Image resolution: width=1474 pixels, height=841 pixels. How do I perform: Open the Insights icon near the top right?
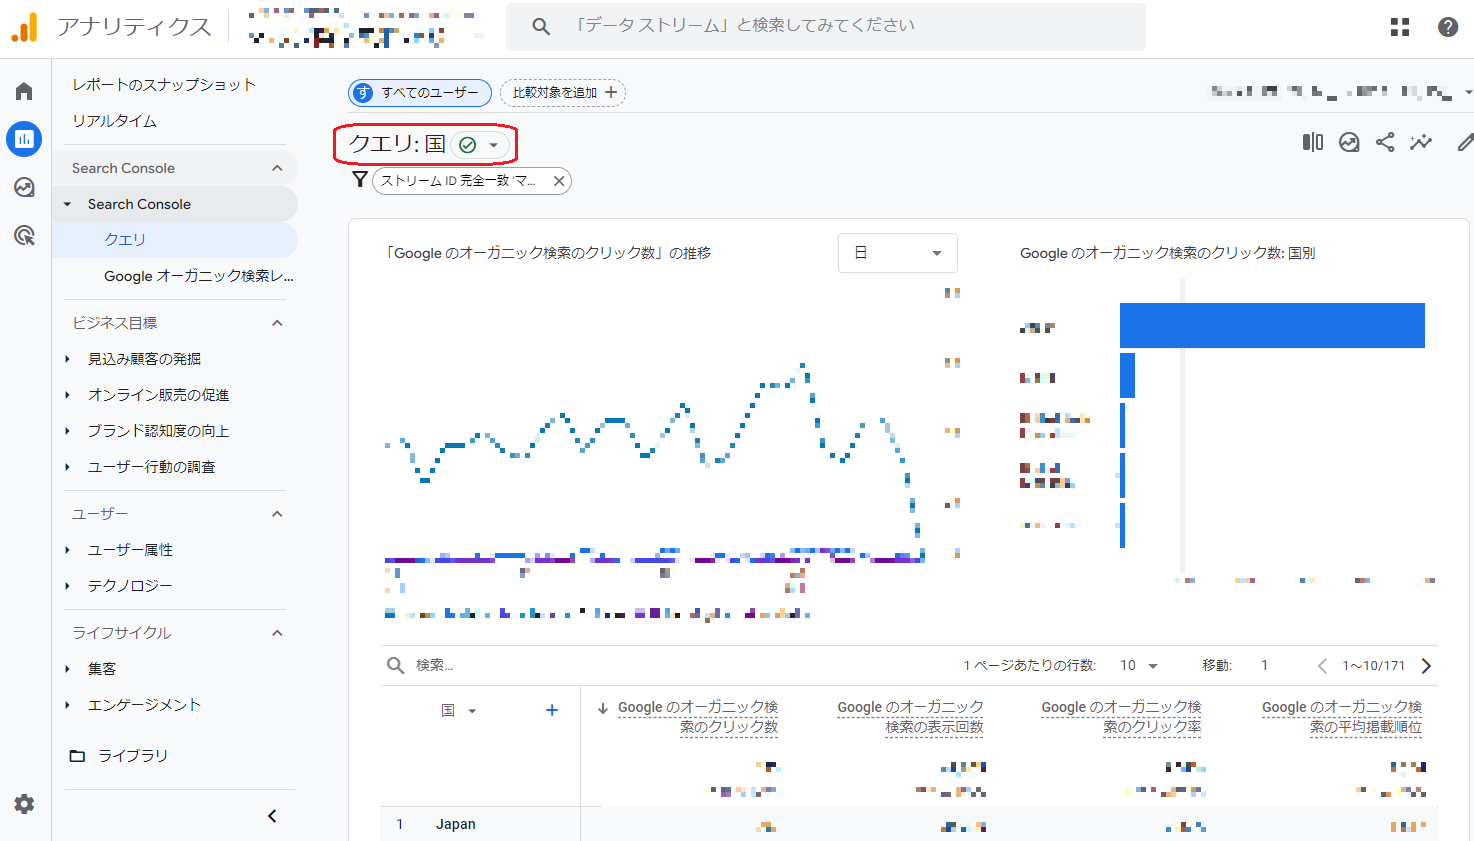click(x=1349, y=142)
